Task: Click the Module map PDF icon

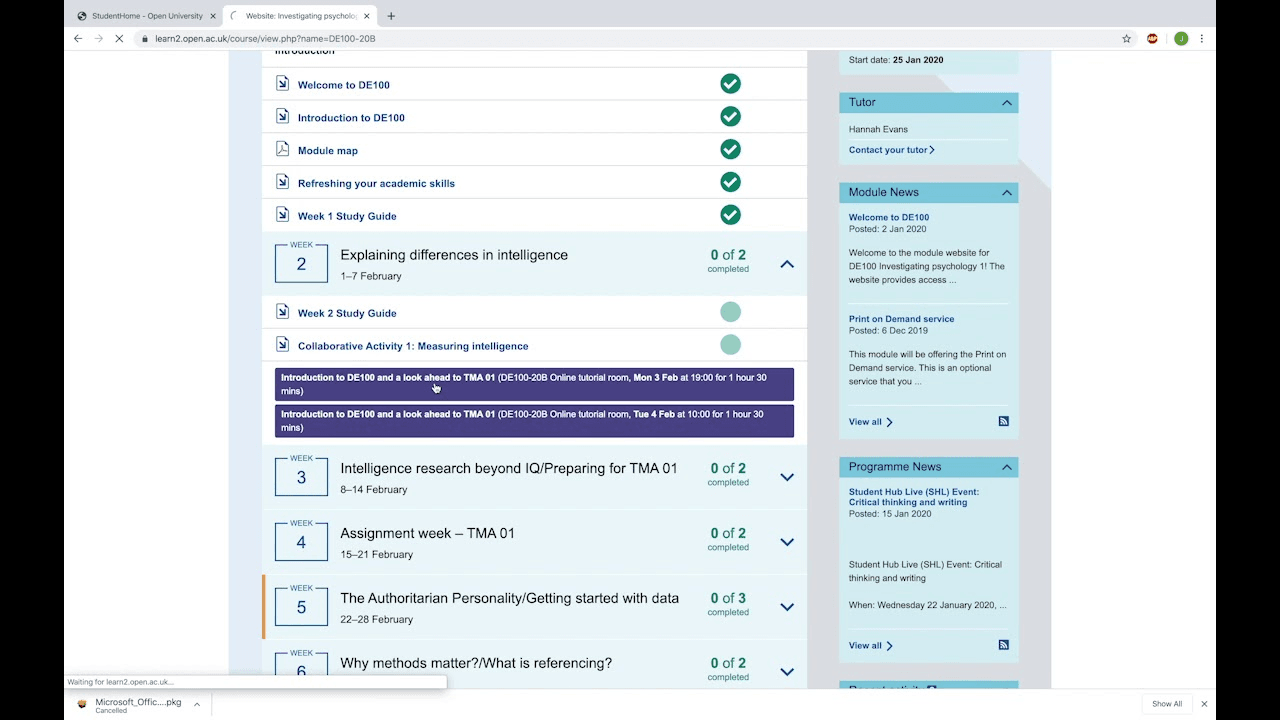Action: click(x=282, y=149)
